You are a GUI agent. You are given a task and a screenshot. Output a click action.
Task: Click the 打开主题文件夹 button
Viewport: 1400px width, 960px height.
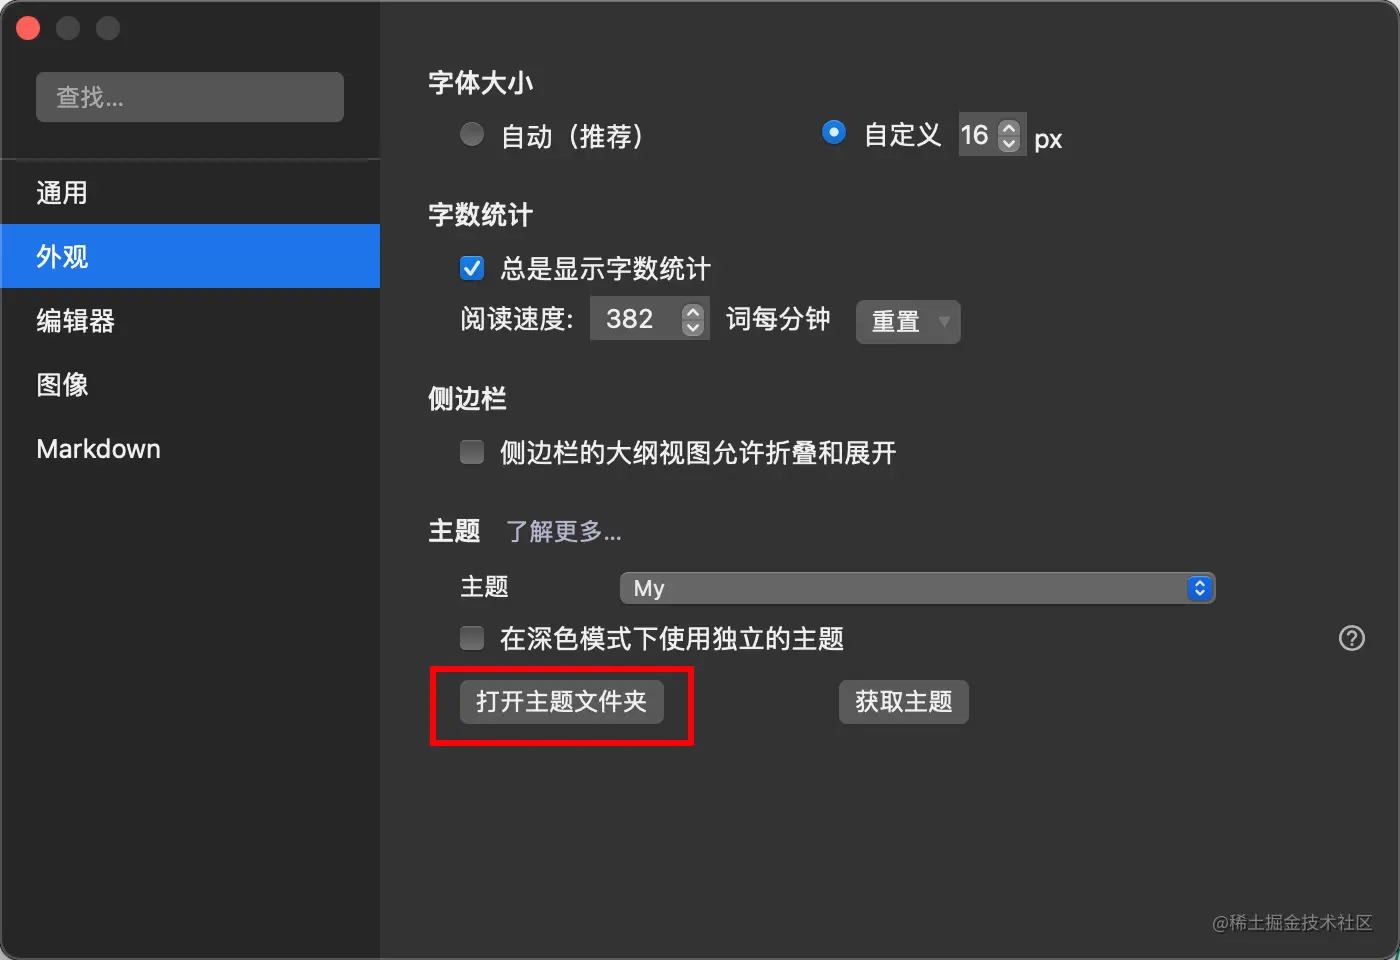point(562,702)
